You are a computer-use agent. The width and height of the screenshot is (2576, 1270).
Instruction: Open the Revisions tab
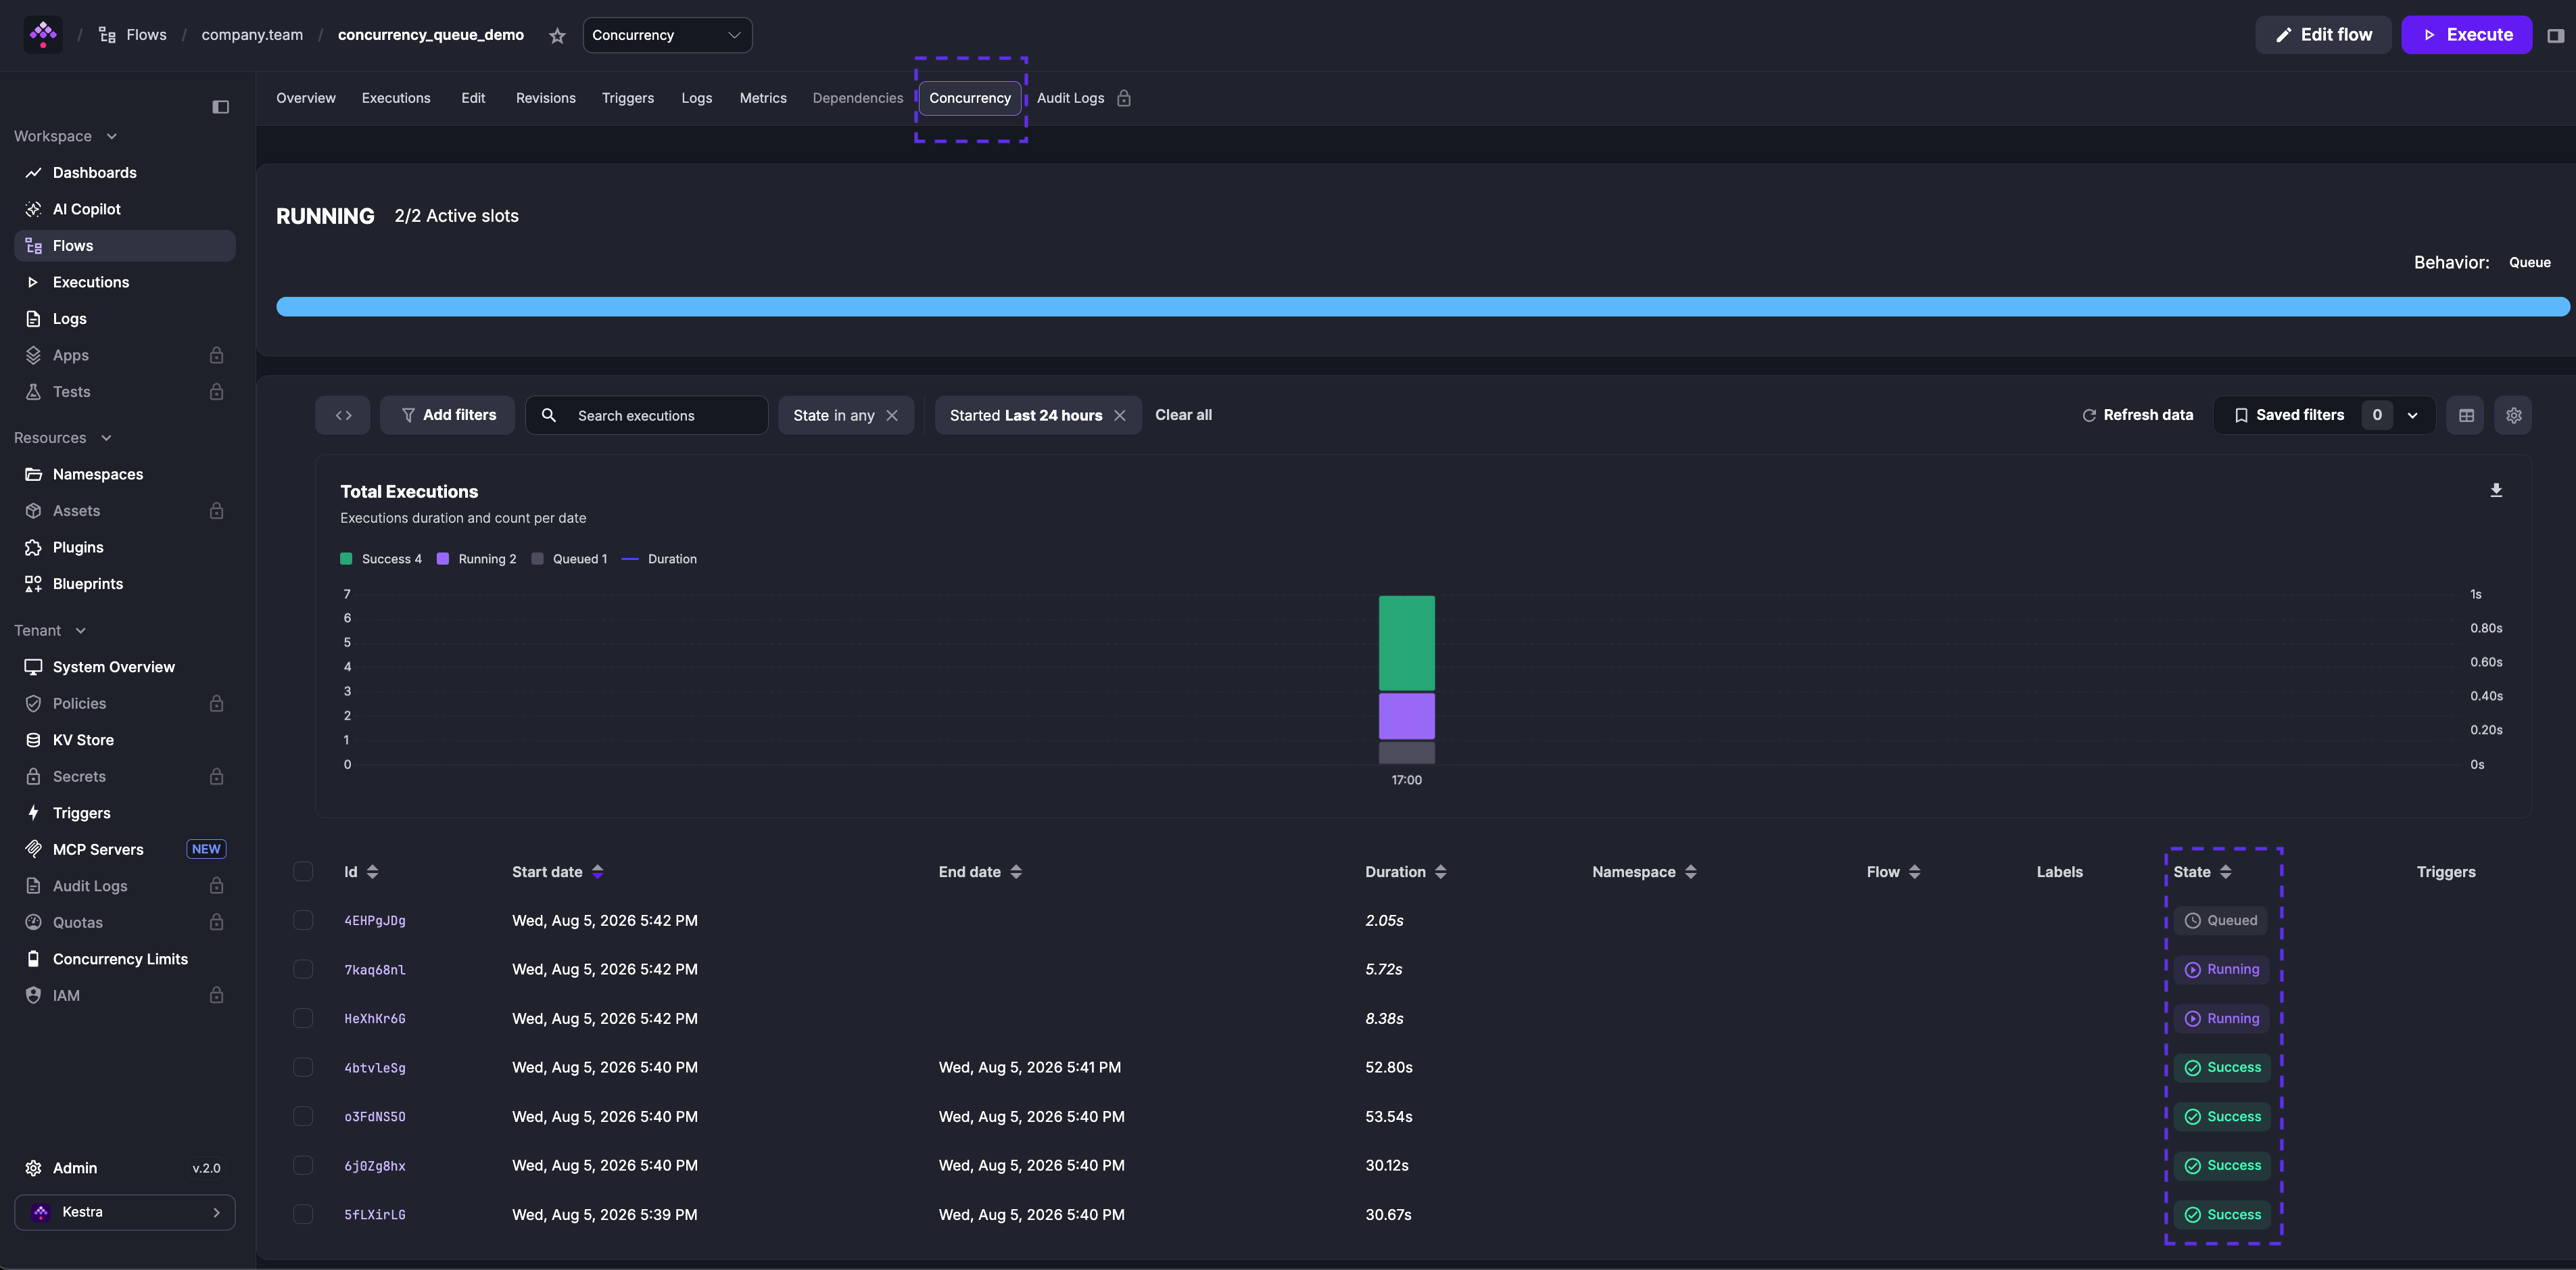(x=545, y=98)
